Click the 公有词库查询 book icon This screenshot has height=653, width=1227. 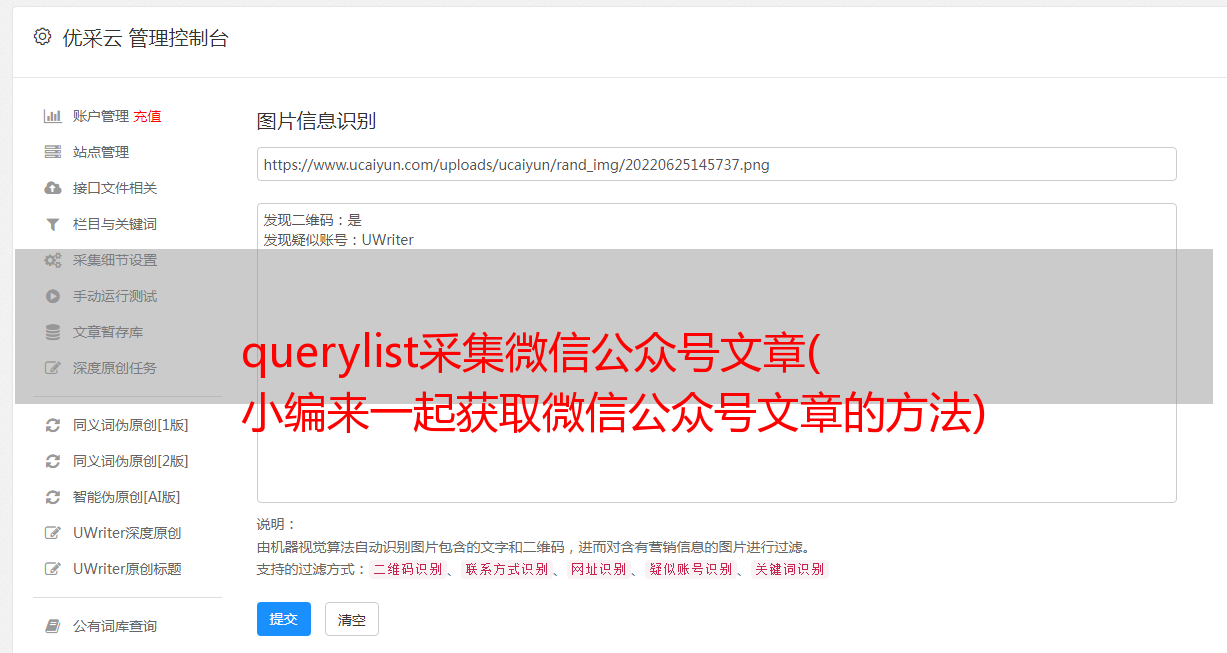(x=53, y=626)
